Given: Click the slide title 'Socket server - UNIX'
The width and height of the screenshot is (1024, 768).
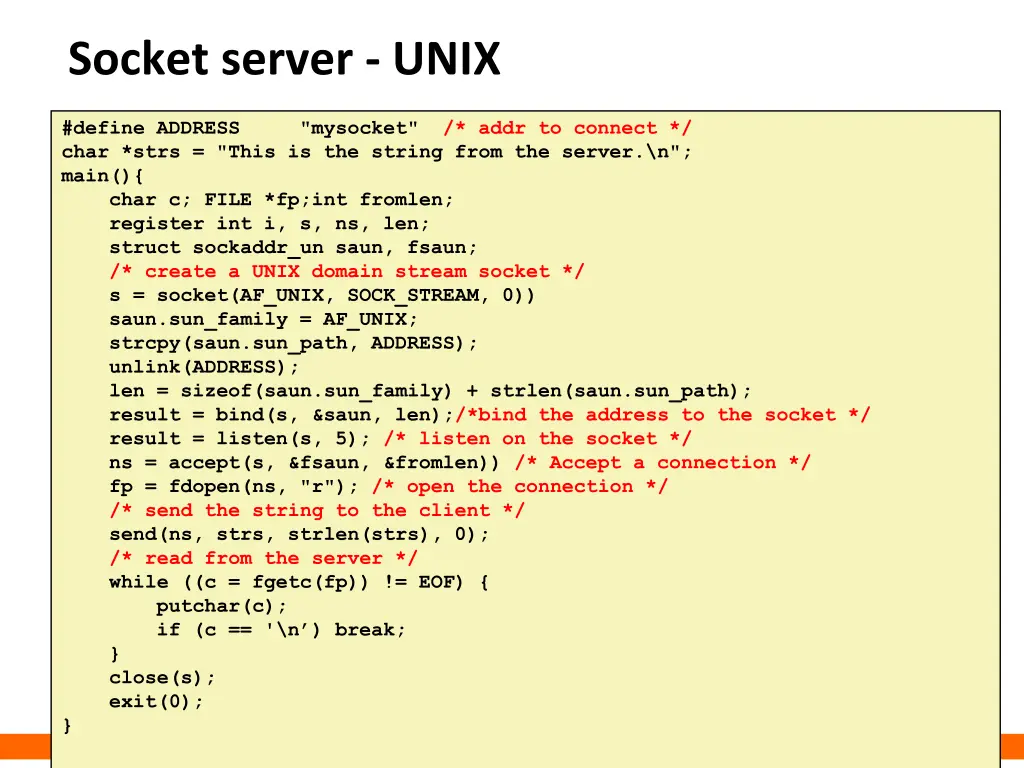Looking at the screenshot, I should coord(283,58).
